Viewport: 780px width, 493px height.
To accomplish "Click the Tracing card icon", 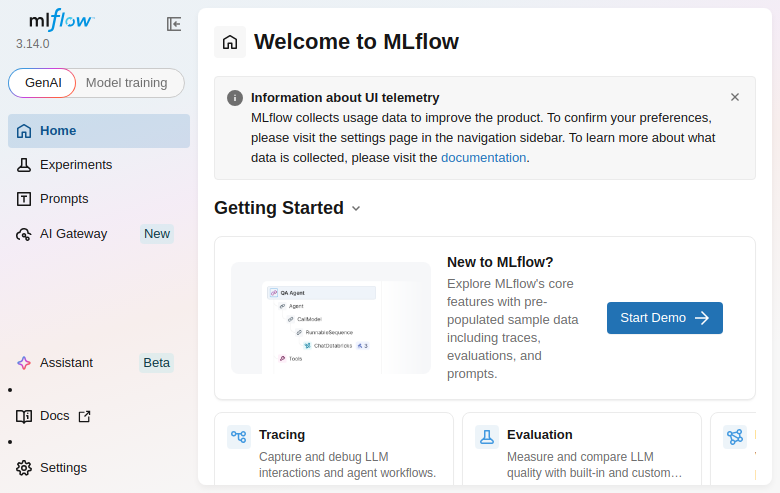I will 239,437.
